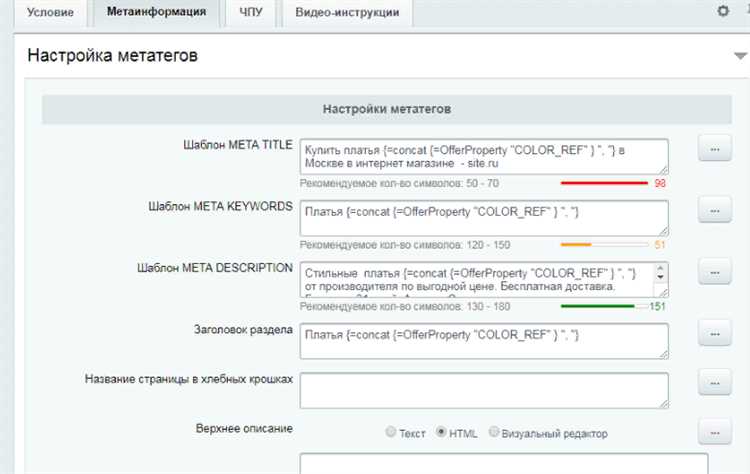Viewport: 750px width, 474px height.
Task: Click the Настройки метатегов header bar
Action: coord(386,109)
